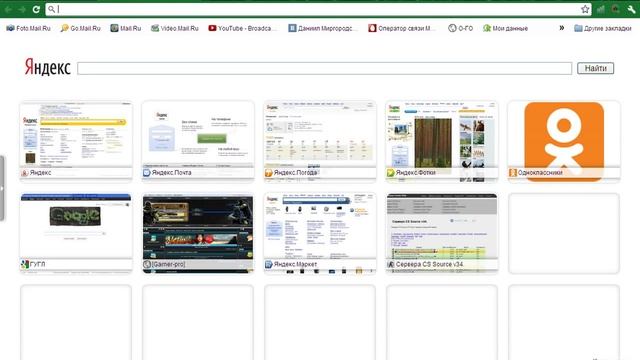The height and width of the screenshot is (360, 640).
Task: Click the Яндекс logo
Action: [47, 67]
